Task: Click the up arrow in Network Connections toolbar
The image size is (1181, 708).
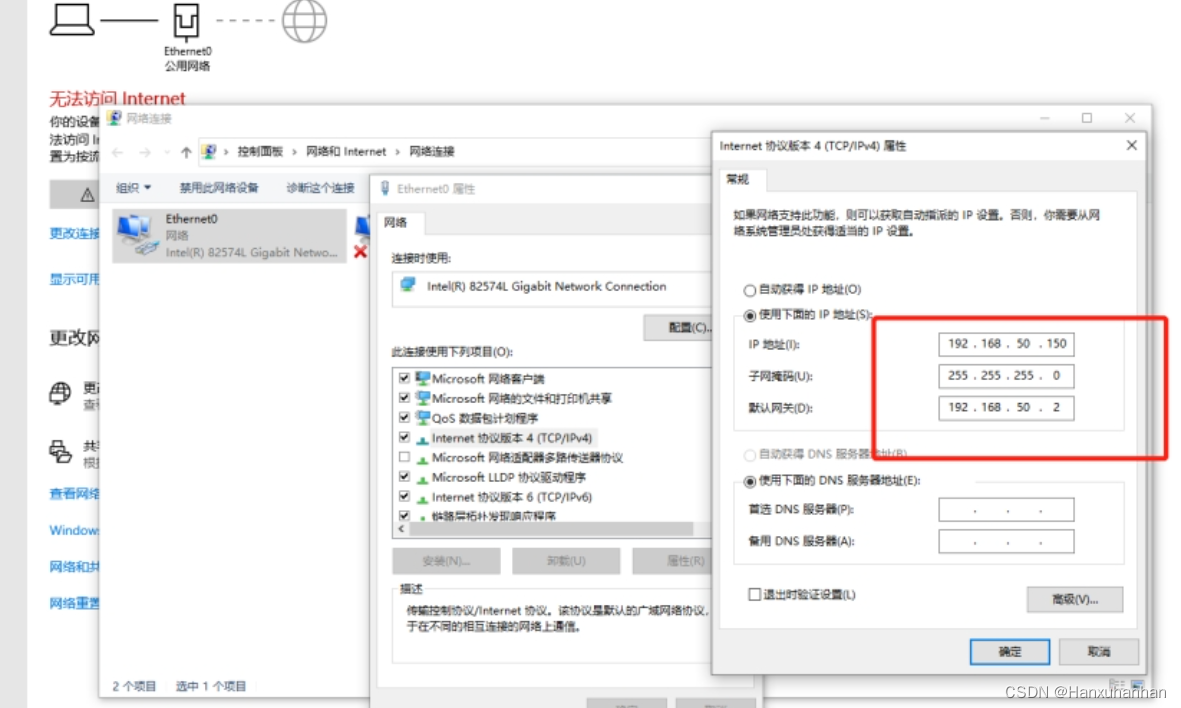Action: point(186,152)
